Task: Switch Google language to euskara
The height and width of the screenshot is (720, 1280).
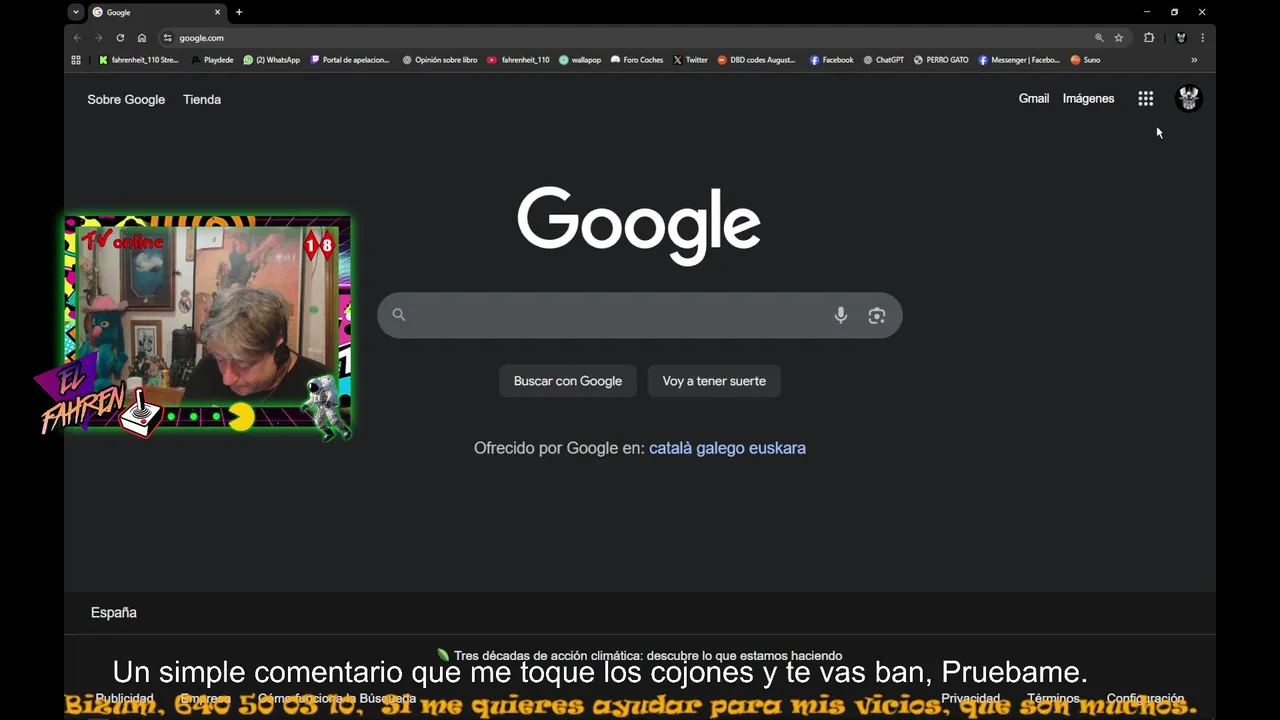Action: [x=777, y=448]
